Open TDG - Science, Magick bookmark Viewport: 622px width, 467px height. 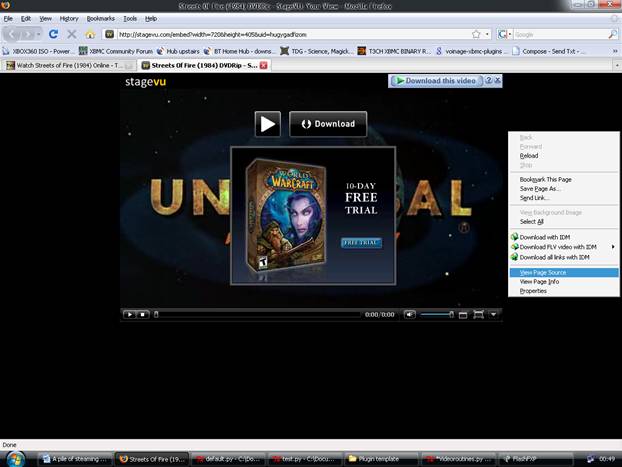point(316,51)
